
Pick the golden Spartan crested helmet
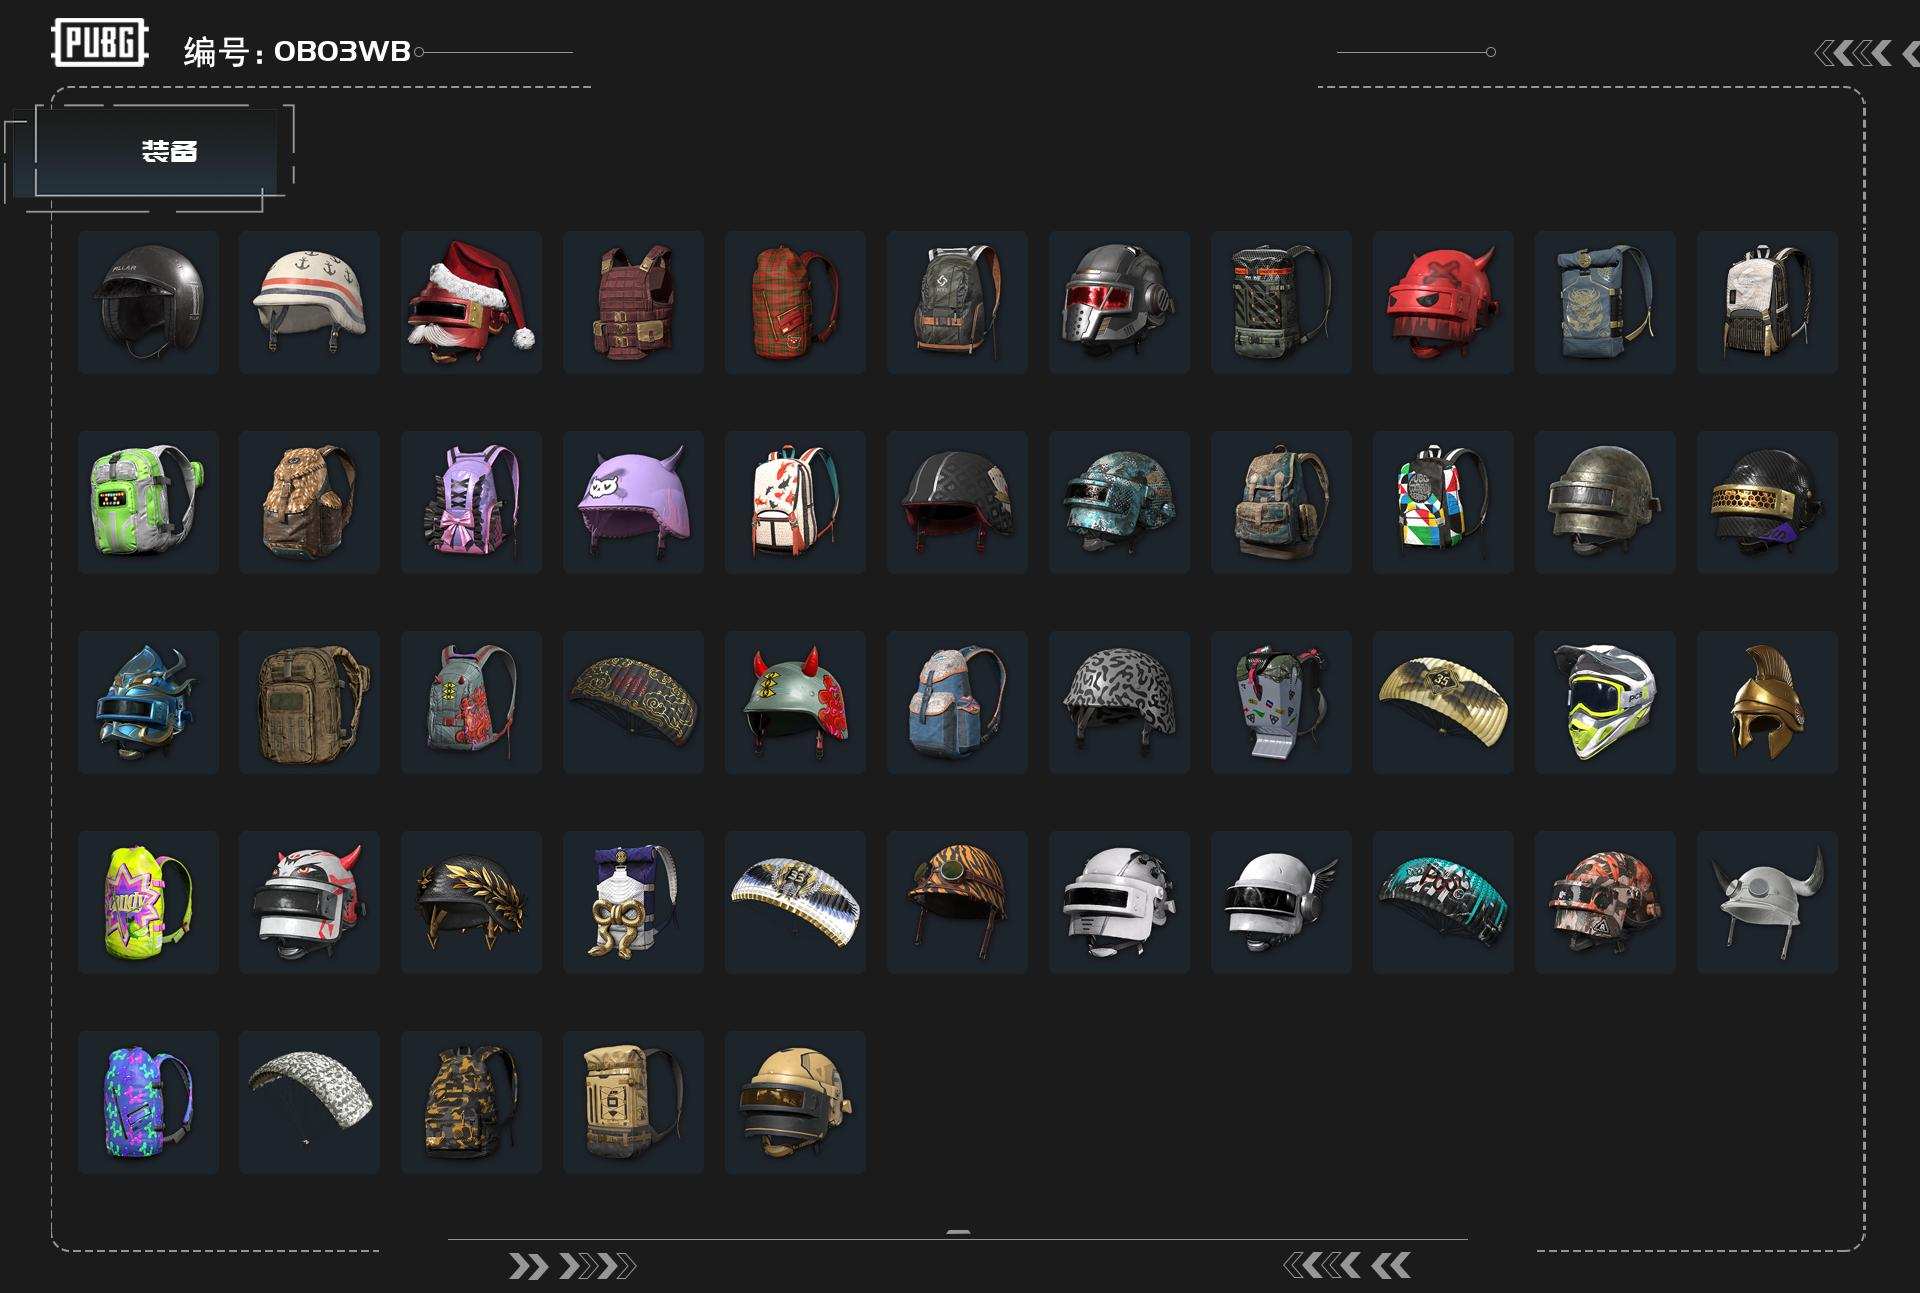[1768, 702]
